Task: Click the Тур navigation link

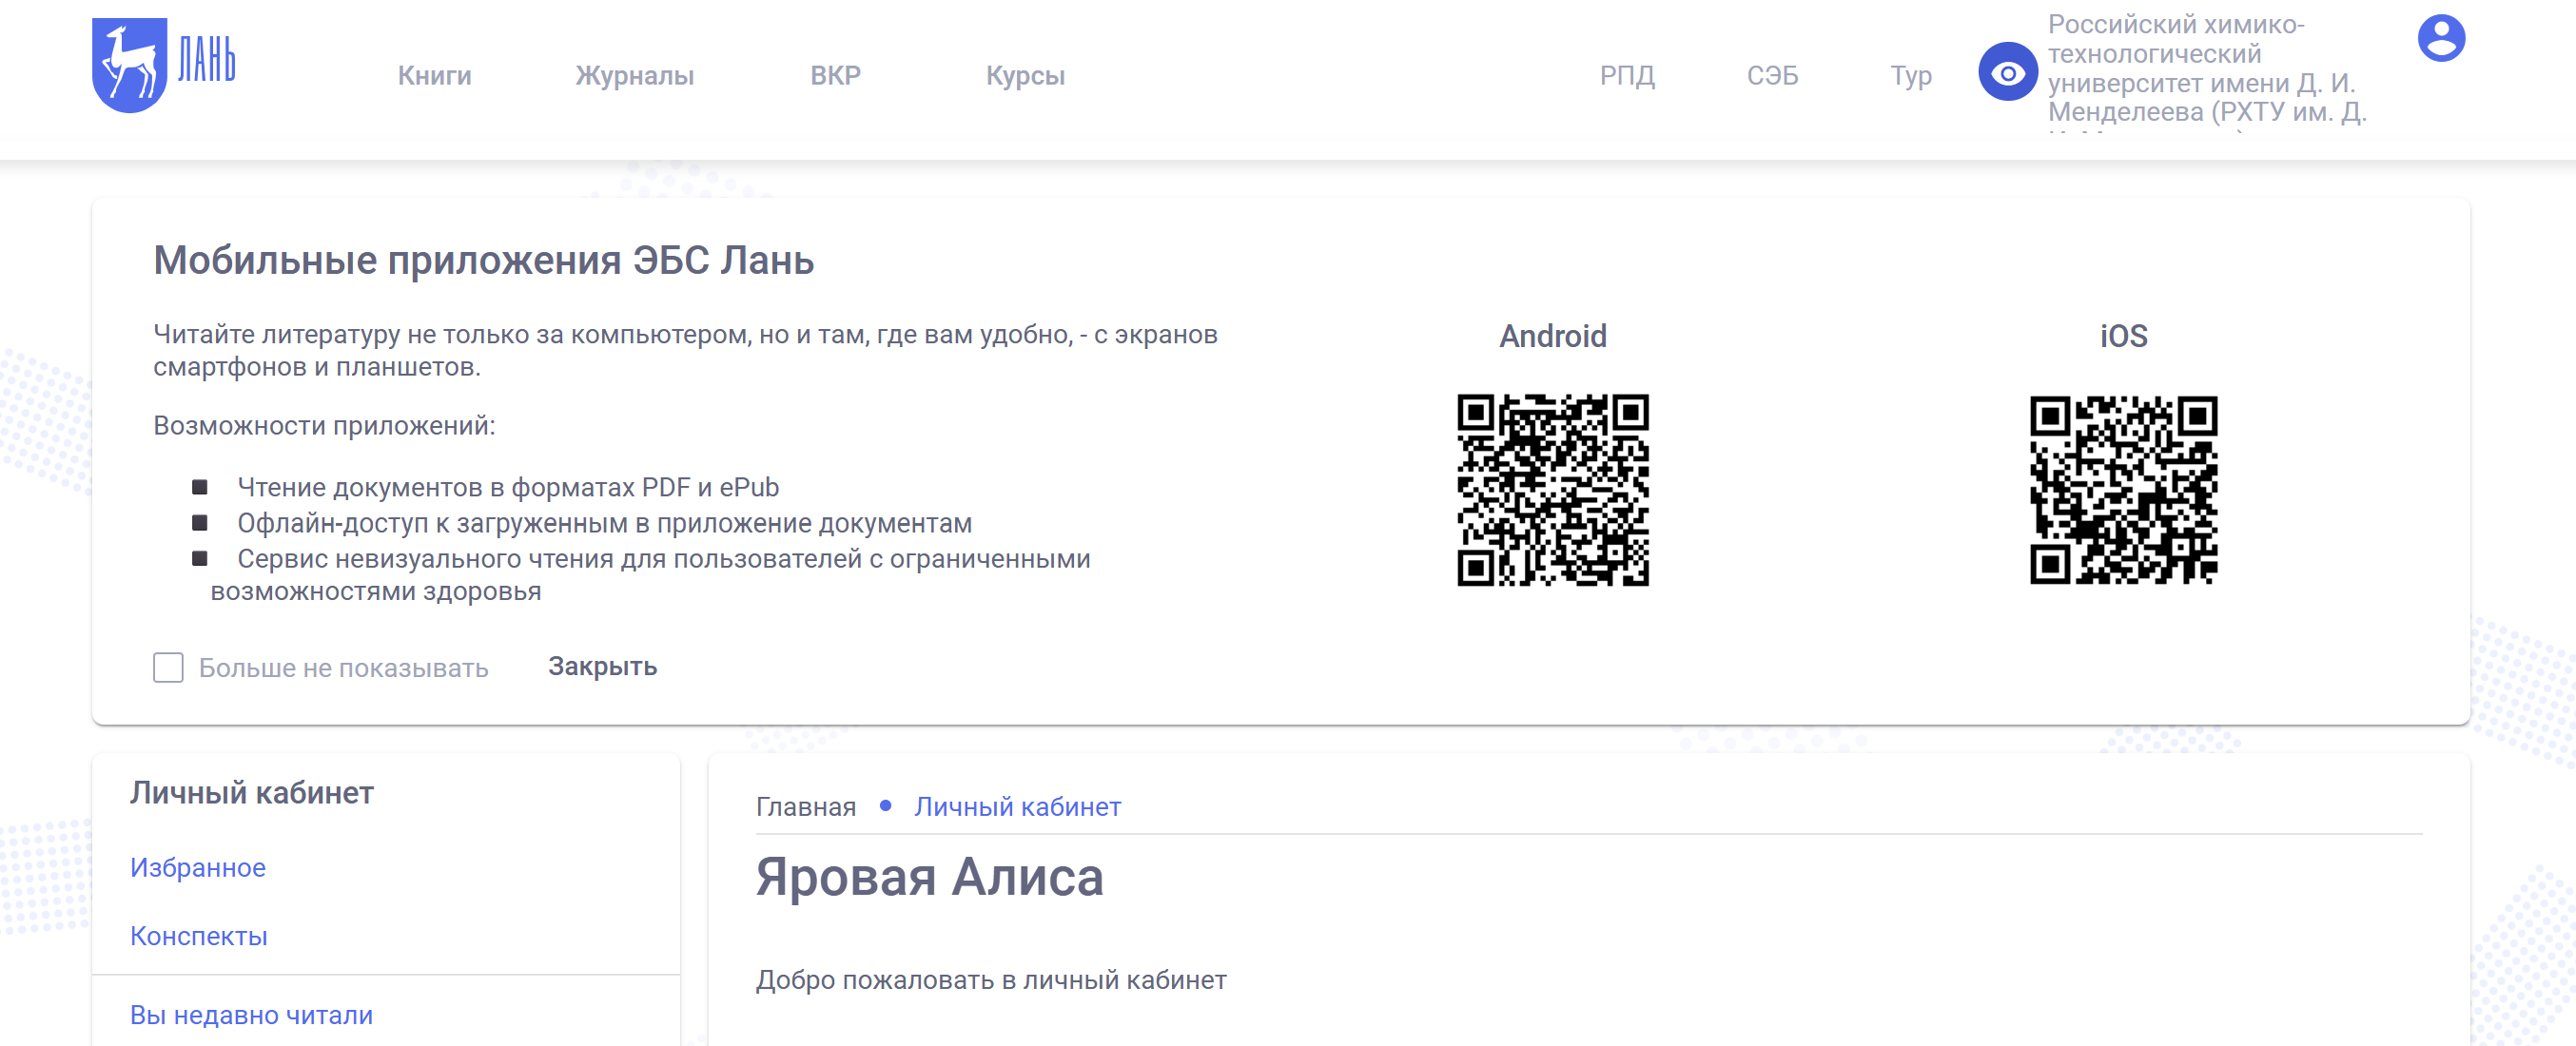Action: [x=1910, y=76]
